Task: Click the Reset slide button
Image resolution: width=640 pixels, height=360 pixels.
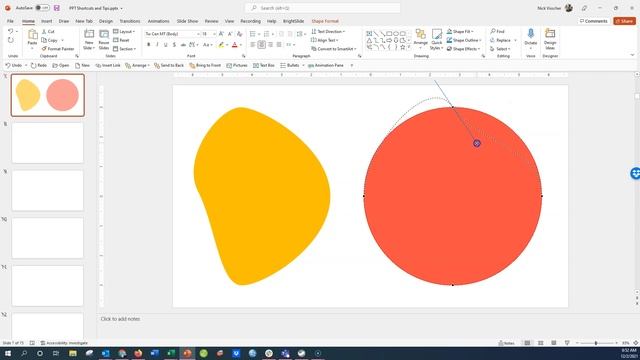Action: coord(121,40)
